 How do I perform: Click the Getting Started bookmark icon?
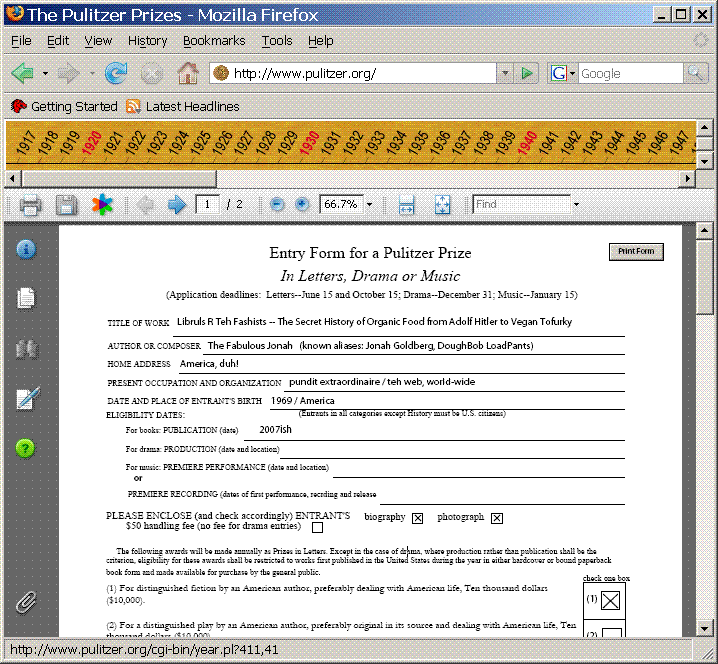[x=18, y=106]
